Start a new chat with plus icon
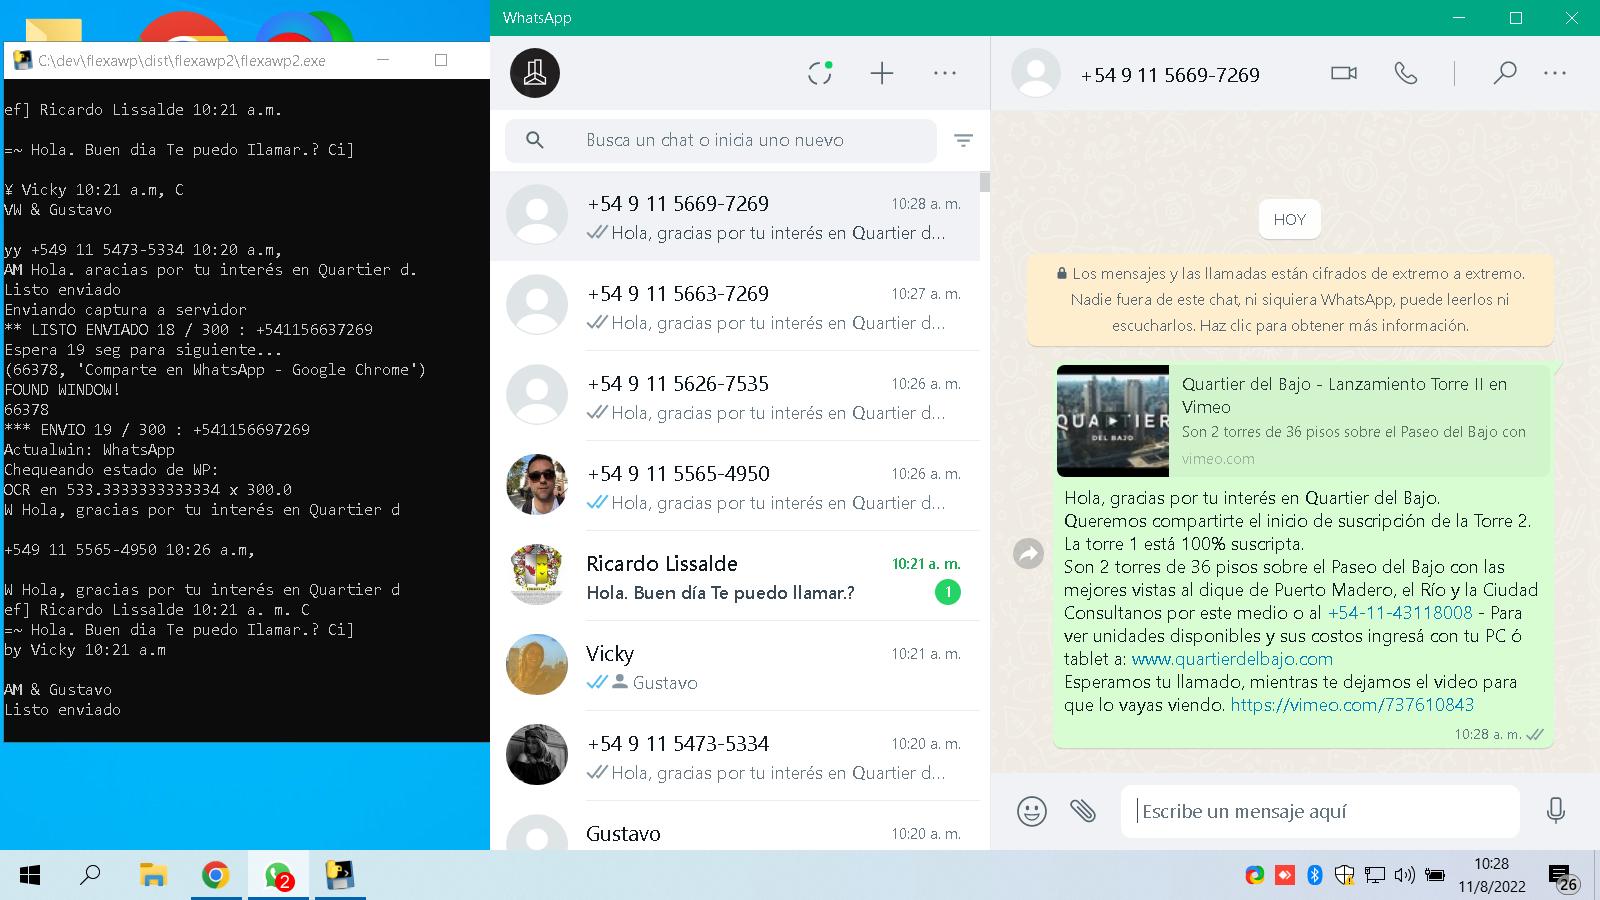This screenshot has height=900, width=1600. pyautogui.click(x=882, y=73)
